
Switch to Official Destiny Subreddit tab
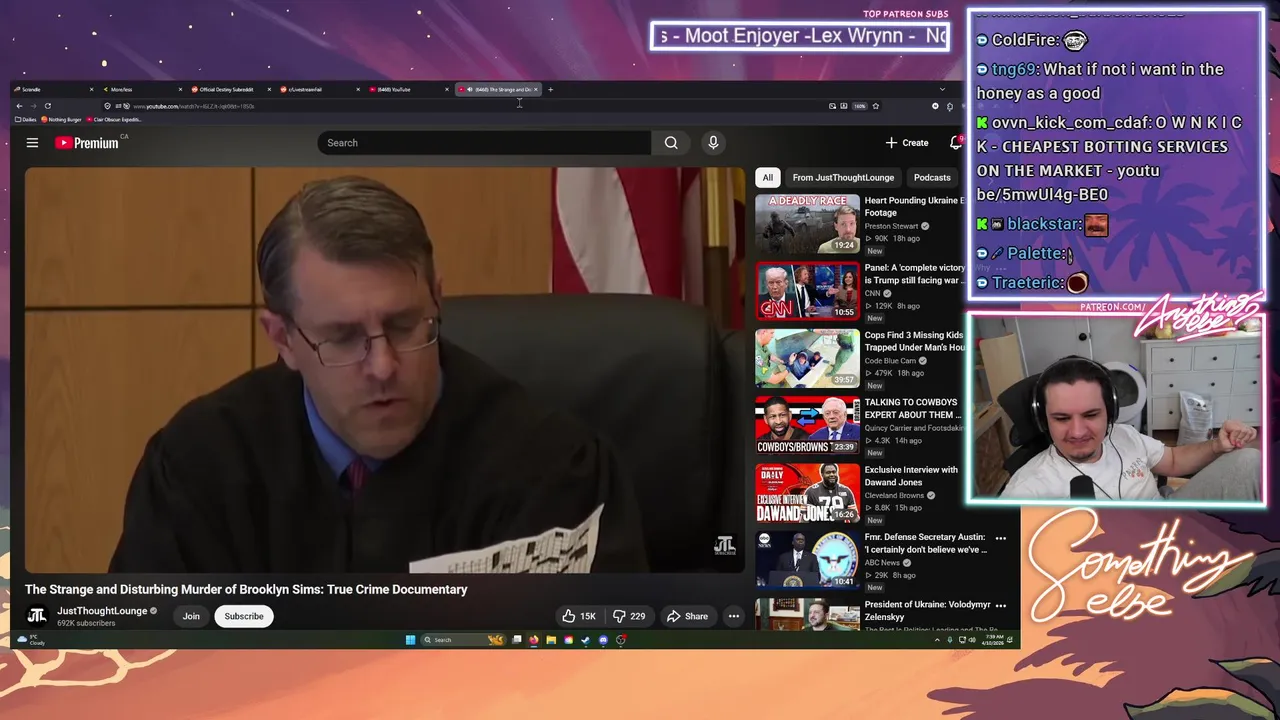(231, 90)
